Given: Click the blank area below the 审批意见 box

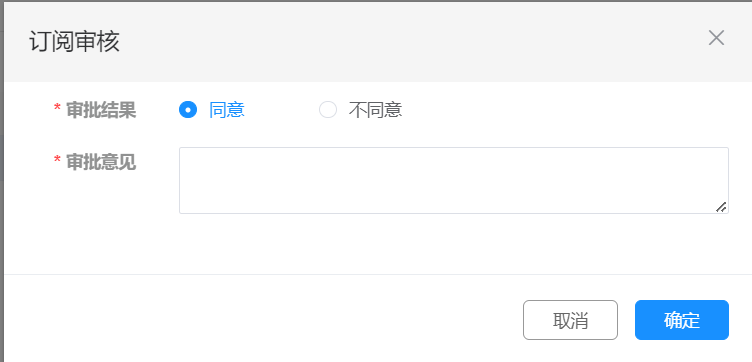Looking at the screenshot, I should pos(454,244).
